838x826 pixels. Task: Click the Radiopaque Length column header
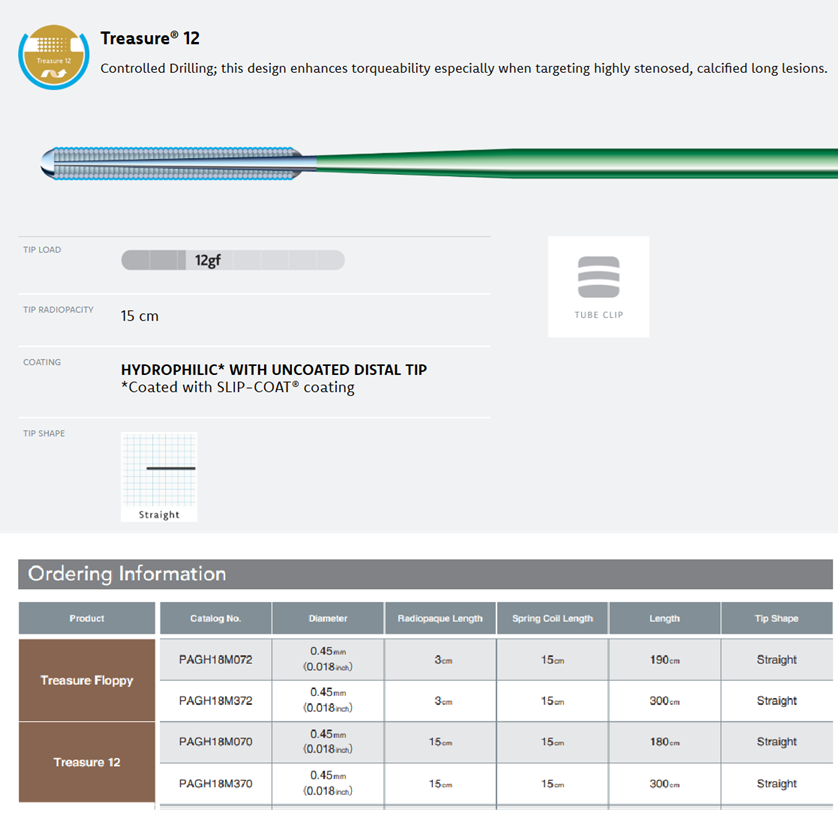pyautogui.click(x=440, y=618)
